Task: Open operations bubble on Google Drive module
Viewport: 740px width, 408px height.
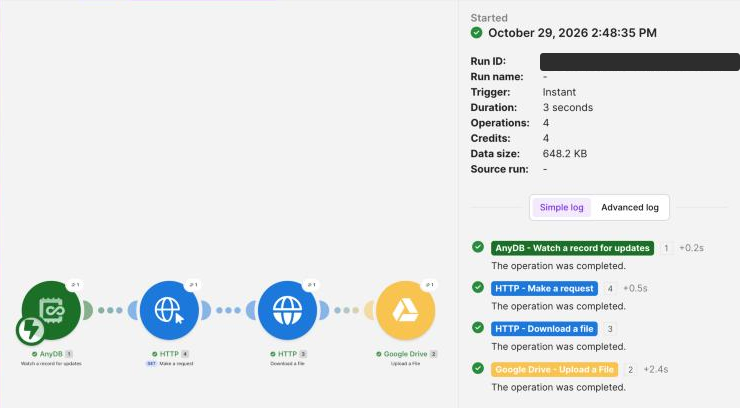Action: pyautogui.click(x=429, y=284)
